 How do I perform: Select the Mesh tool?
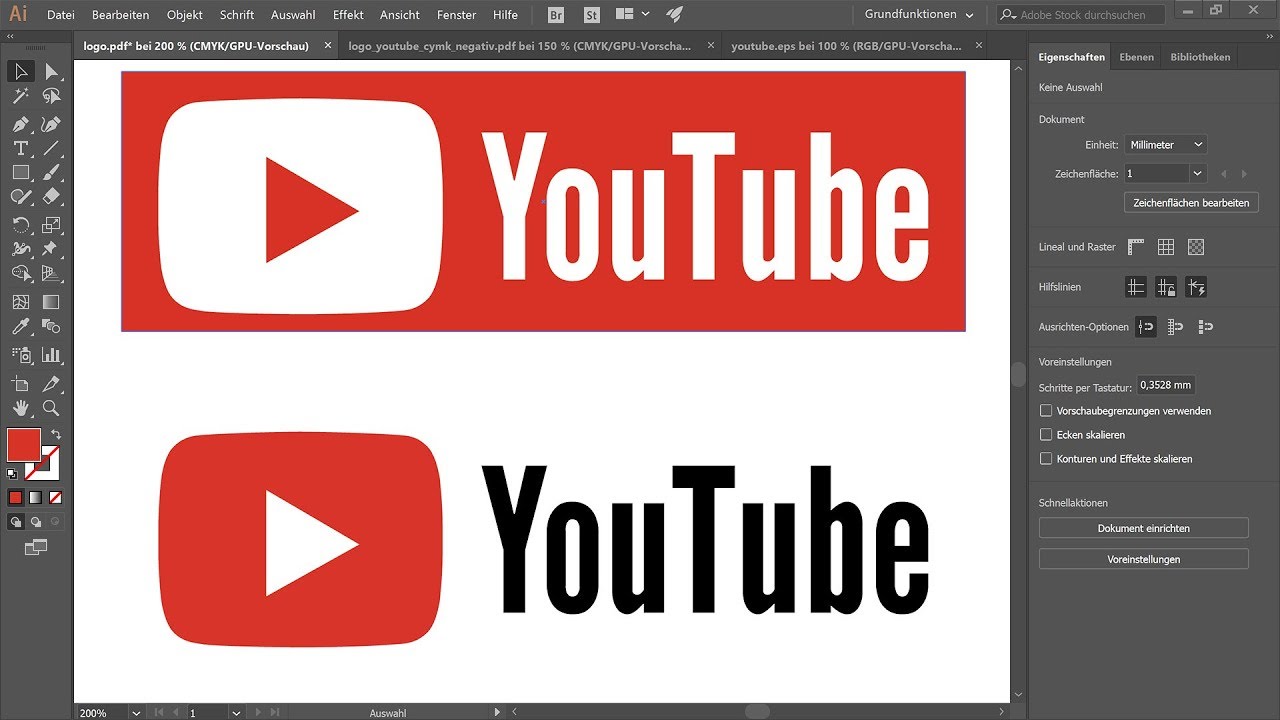point(20,302)
